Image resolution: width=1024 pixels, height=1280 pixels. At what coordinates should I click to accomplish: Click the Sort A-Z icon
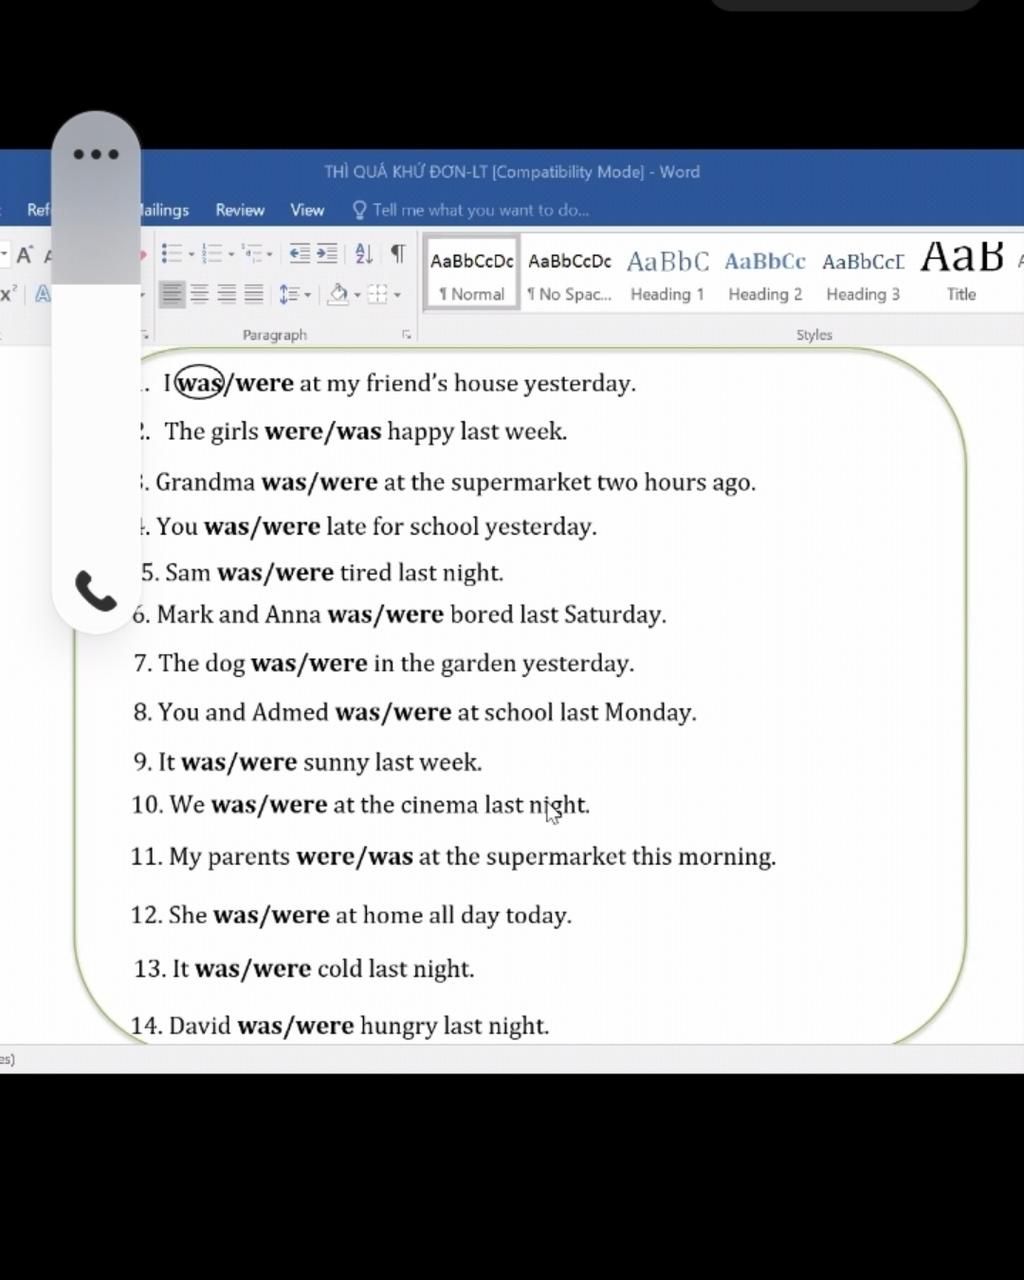(364, 253)
